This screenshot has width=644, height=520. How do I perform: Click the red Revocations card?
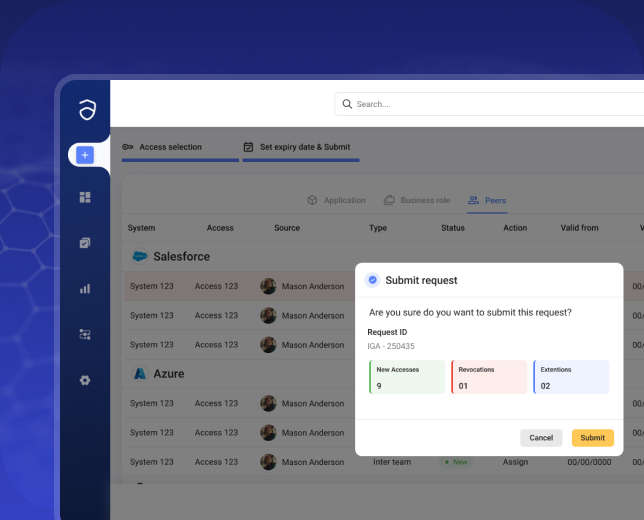(489, 377)
